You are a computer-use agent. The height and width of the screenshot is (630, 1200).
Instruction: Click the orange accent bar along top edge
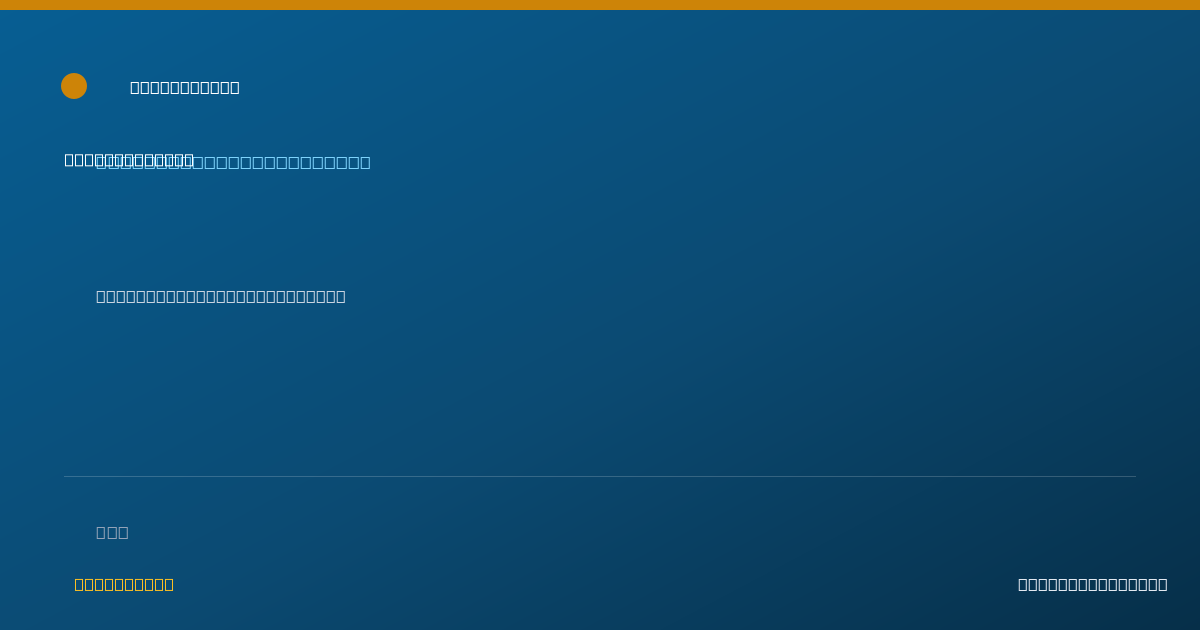pos(600,5)
